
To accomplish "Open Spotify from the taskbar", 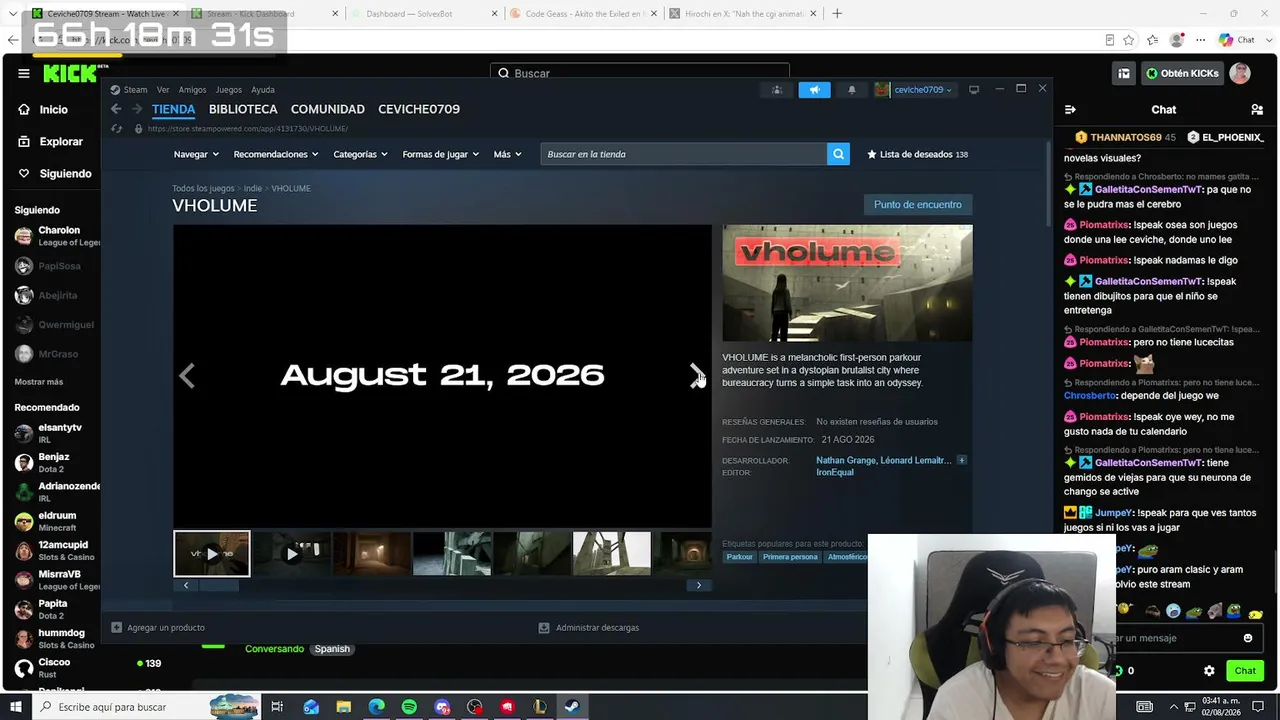I will [x=409, y=707].
